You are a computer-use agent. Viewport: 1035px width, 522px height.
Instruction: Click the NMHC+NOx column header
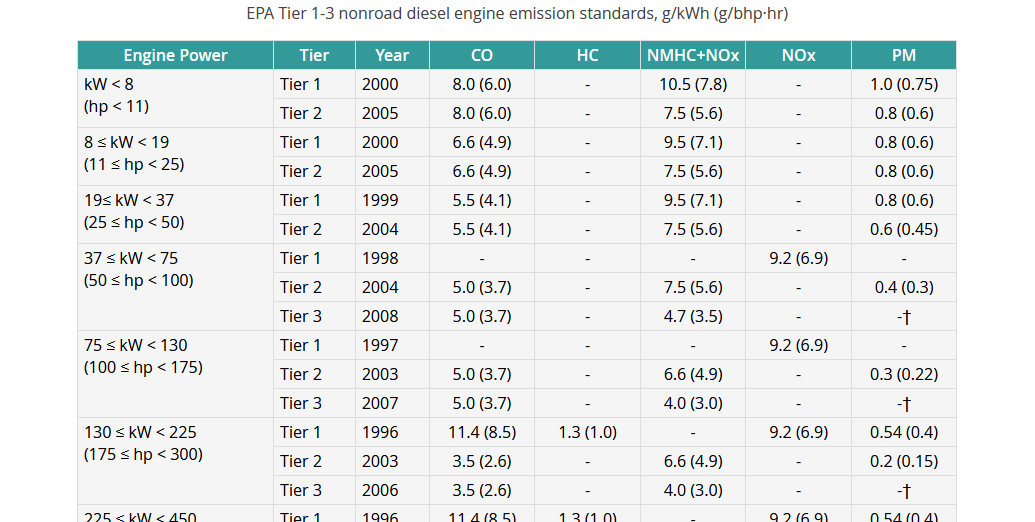693,55
